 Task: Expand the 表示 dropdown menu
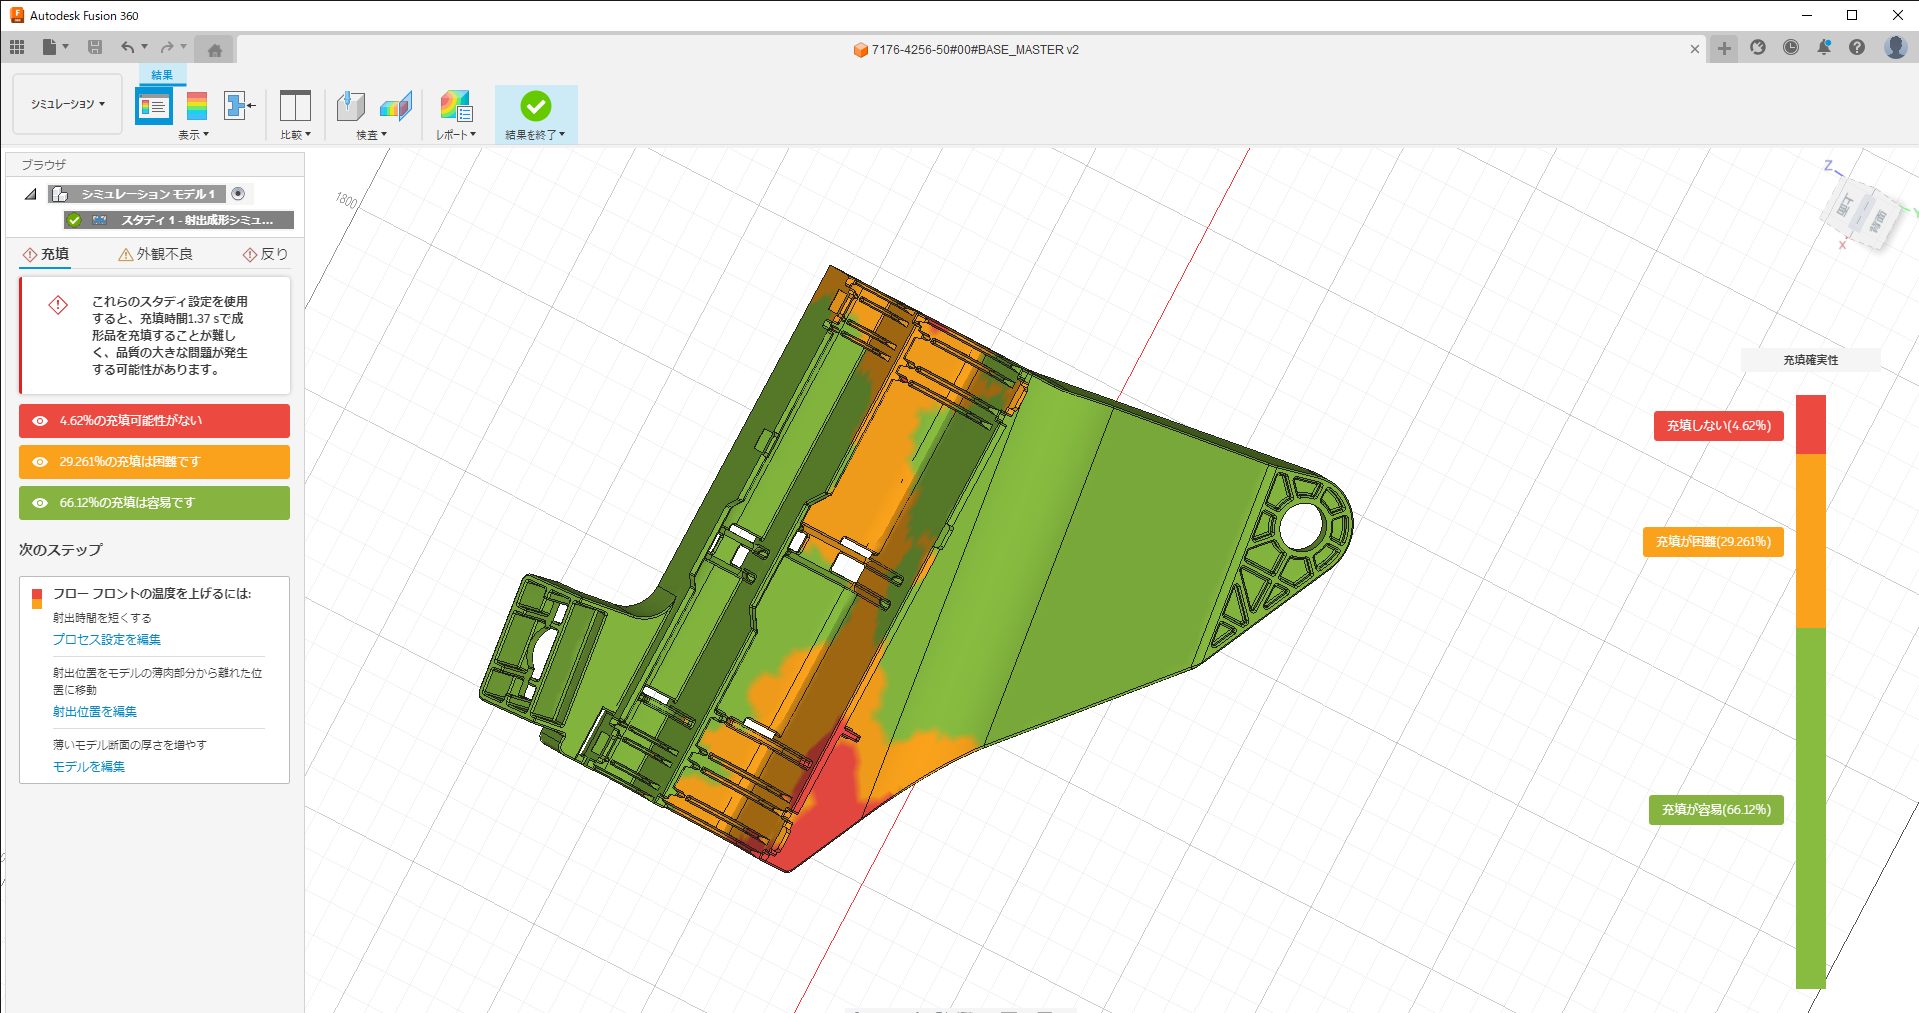[193, 135]
